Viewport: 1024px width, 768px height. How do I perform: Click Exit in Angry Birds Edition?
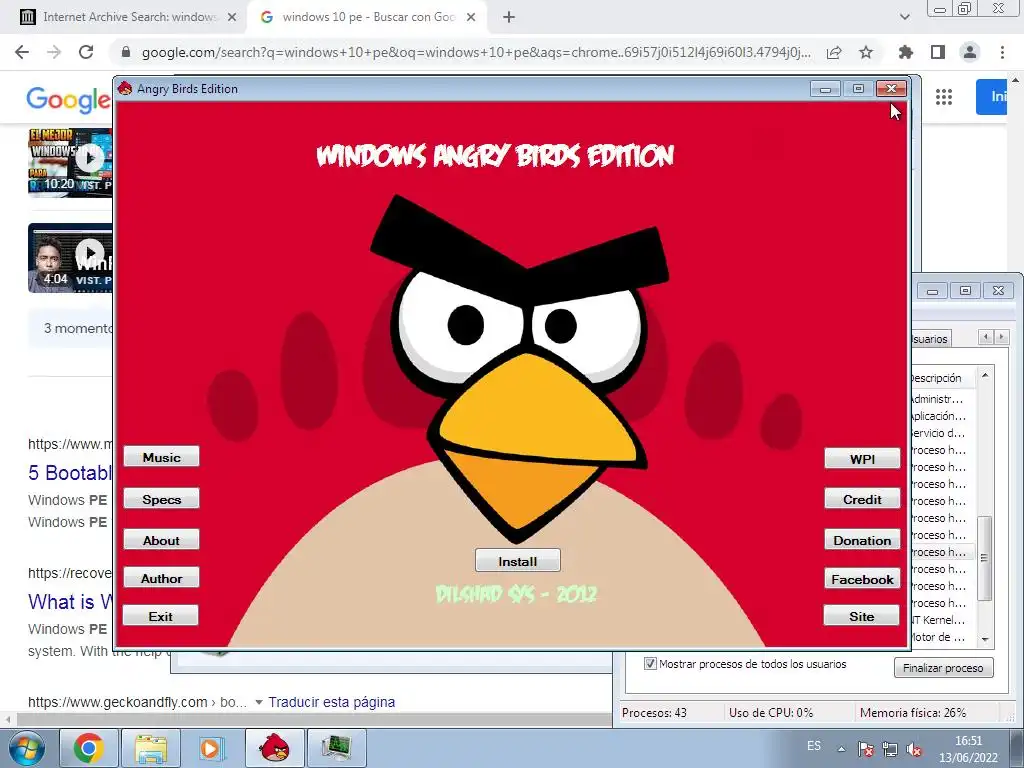click(x=161, y=616)
